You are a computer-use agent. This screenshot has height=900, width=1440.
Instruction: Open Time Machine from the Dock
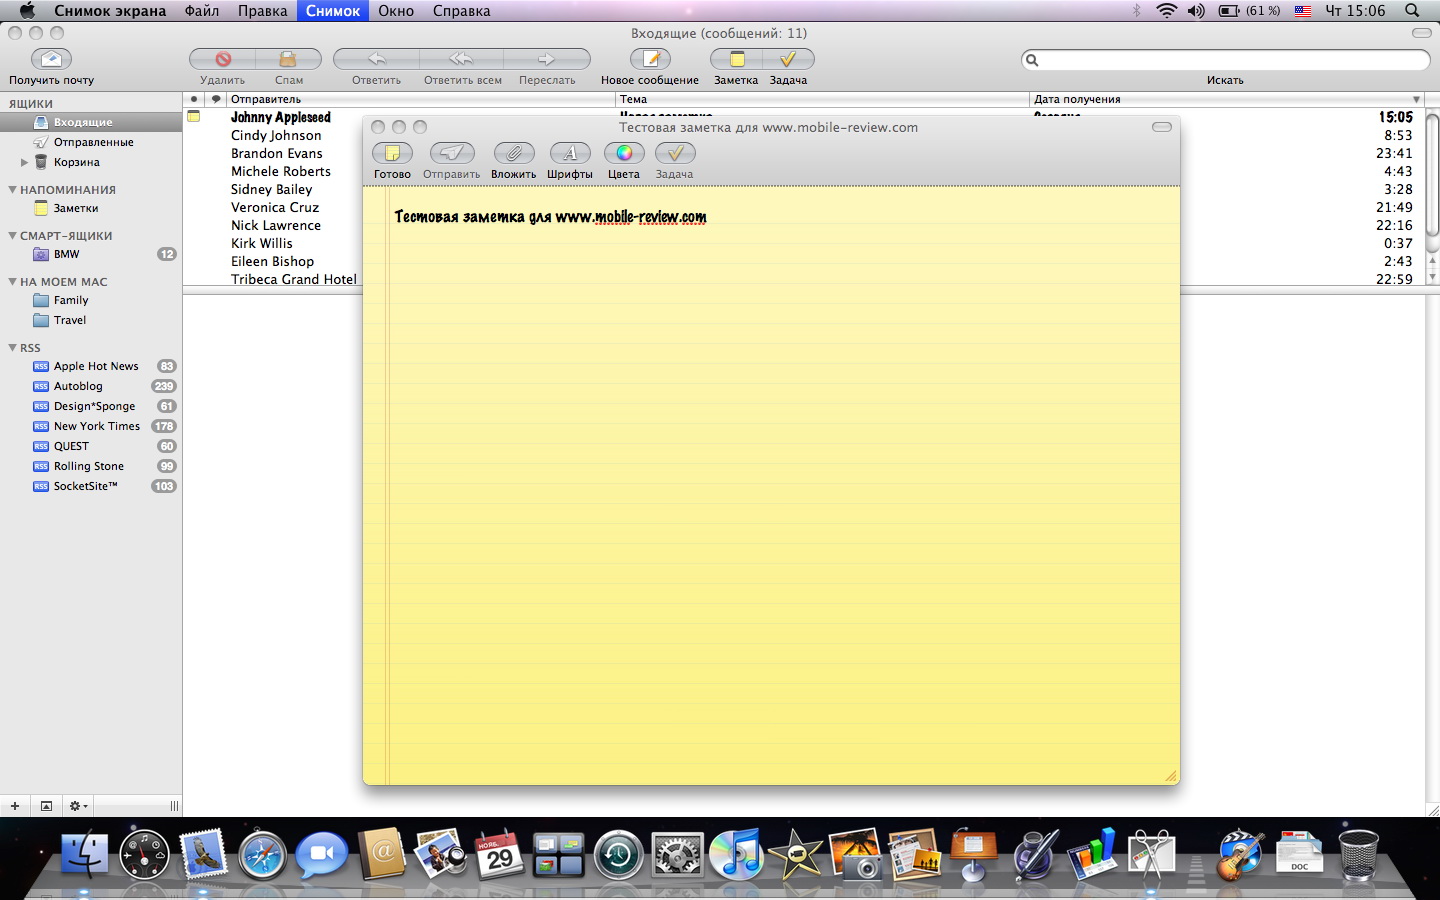click(618, 855)
